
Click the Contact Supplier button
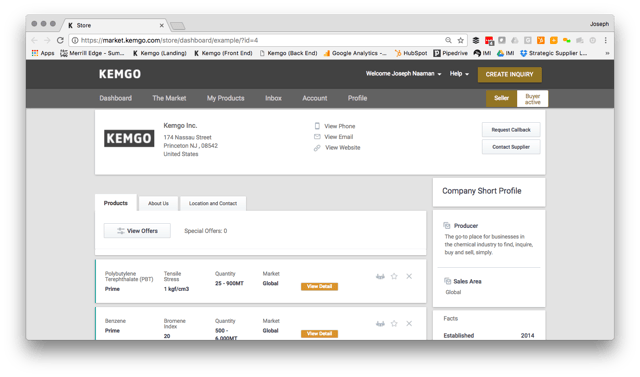pos(511,147)
